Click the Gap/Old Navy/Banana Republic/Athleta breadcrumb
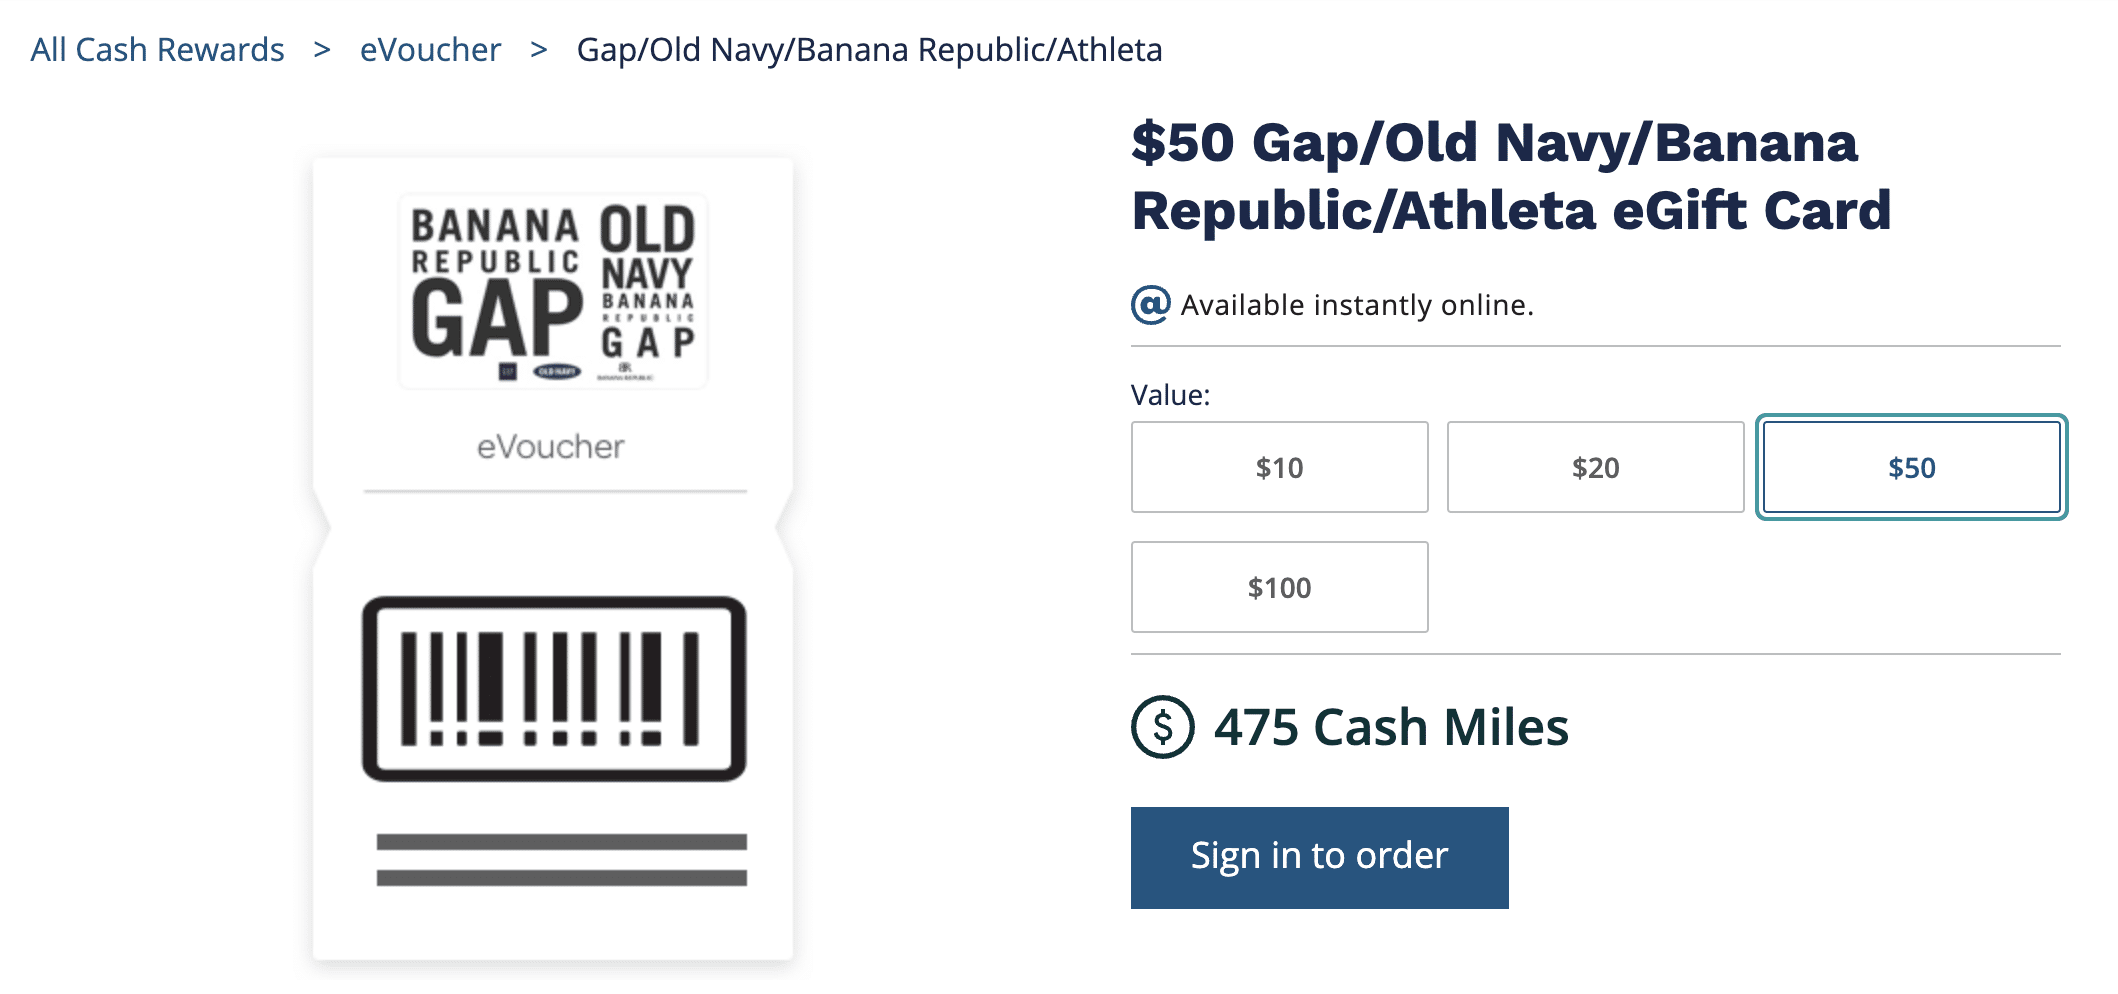The image size is (2118, 994). [x=869, y=50]
